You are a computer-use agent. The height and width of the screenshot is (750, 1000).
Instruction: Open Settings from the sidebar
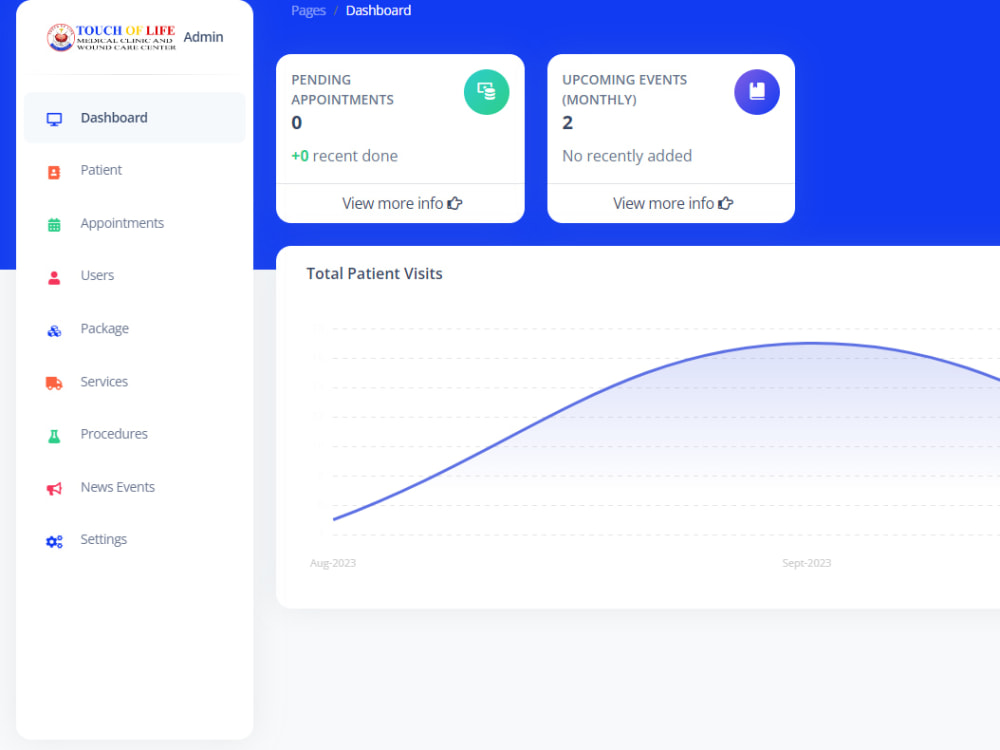coord(135,540)
